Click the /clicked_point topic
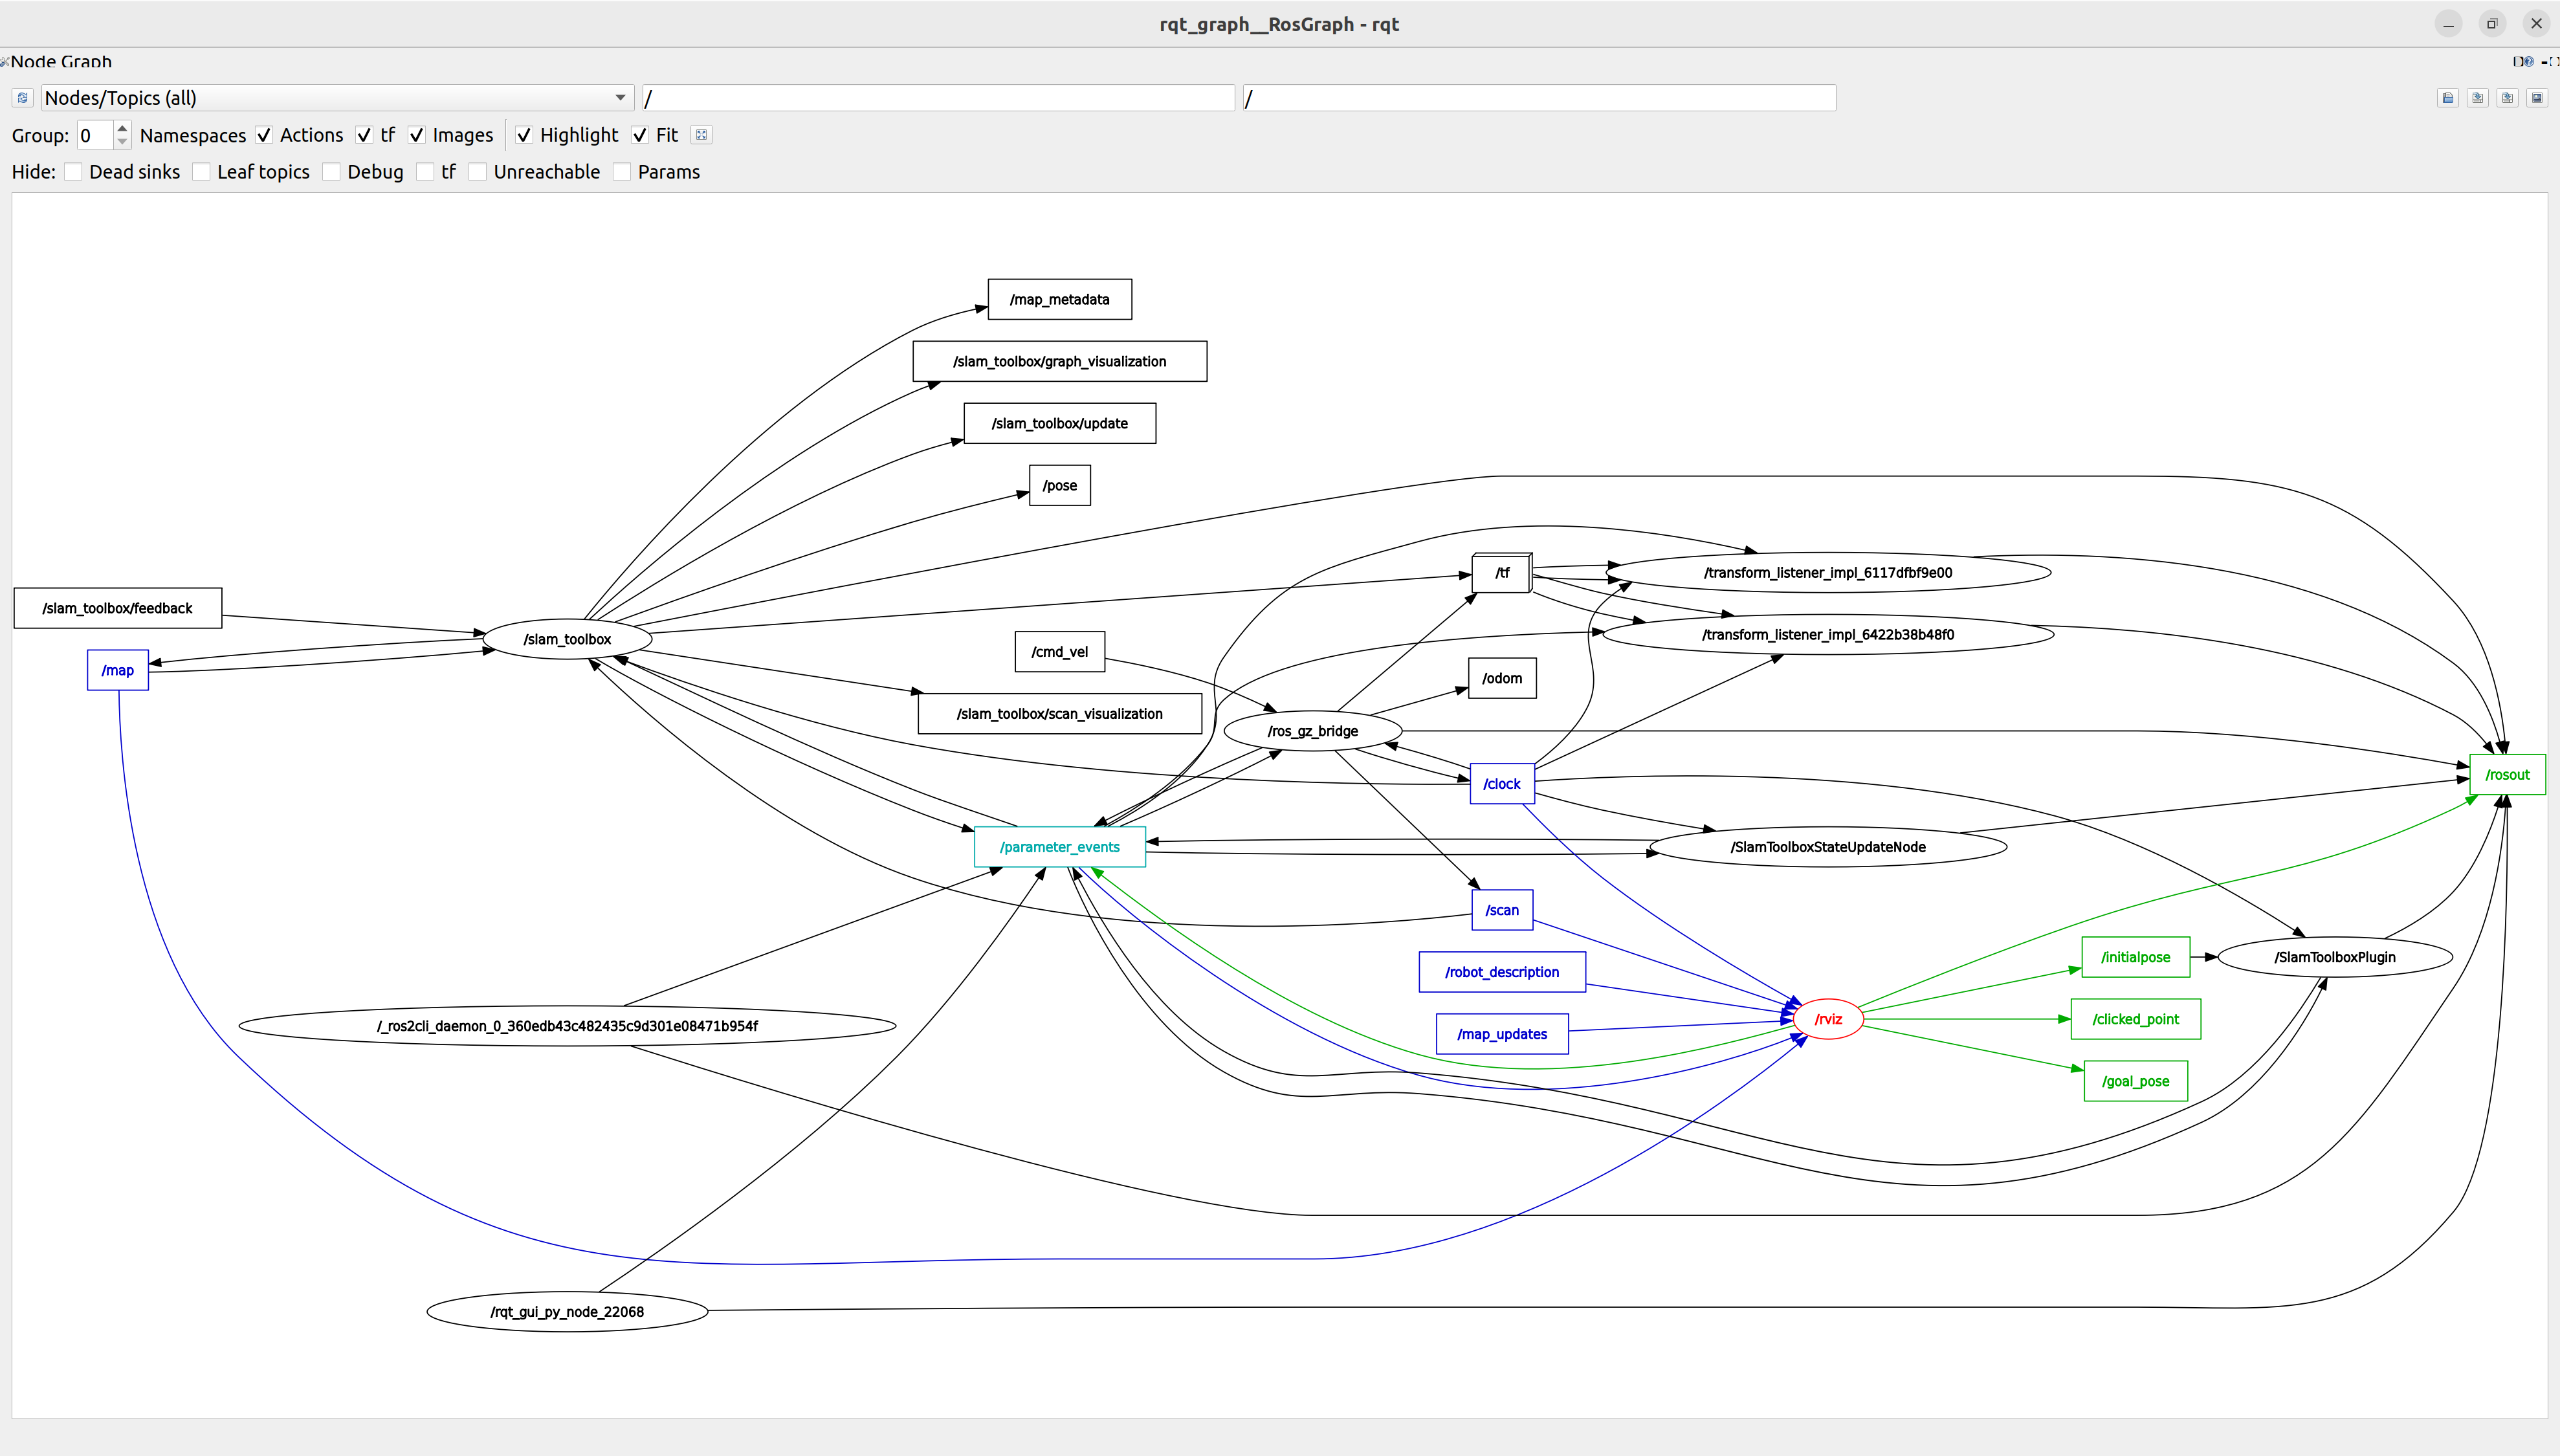Viewport: 2560px width, 1456px height. point(2136,1019)
